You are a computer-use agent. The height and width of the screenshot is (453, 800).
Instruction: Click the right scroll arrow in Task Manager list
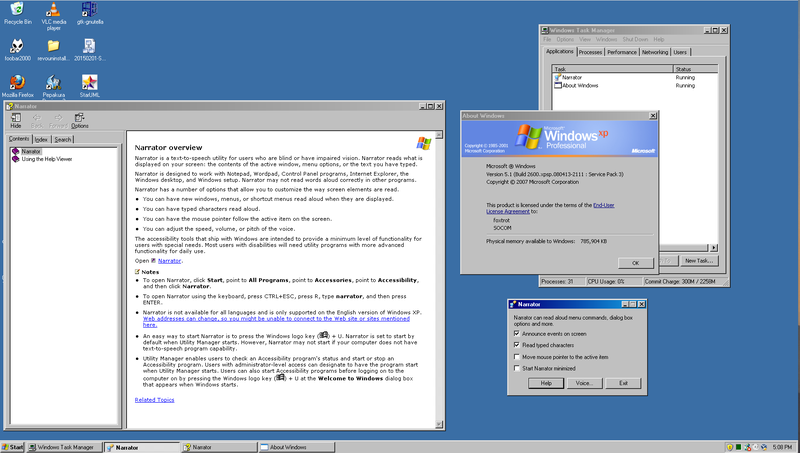714,248
